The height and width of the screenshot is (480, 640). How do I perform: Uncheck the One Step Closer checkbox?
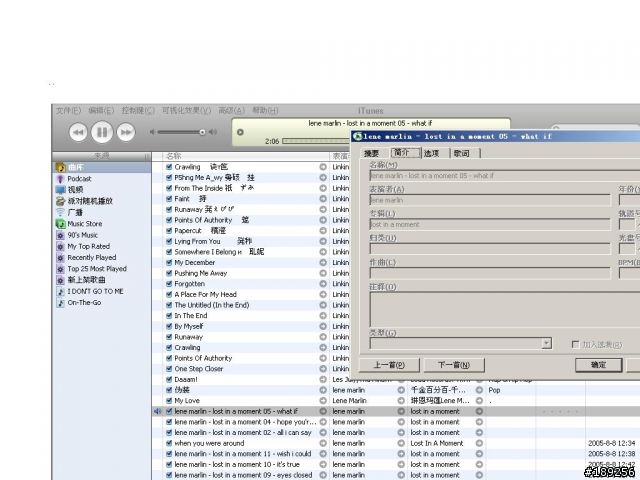(x=169, y=369)
